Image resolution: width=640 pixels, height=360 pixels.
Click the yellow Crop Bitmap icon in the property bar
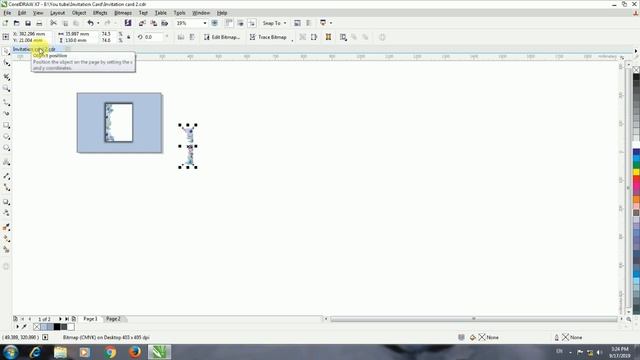pyautogui.click(x=328, y=37)
